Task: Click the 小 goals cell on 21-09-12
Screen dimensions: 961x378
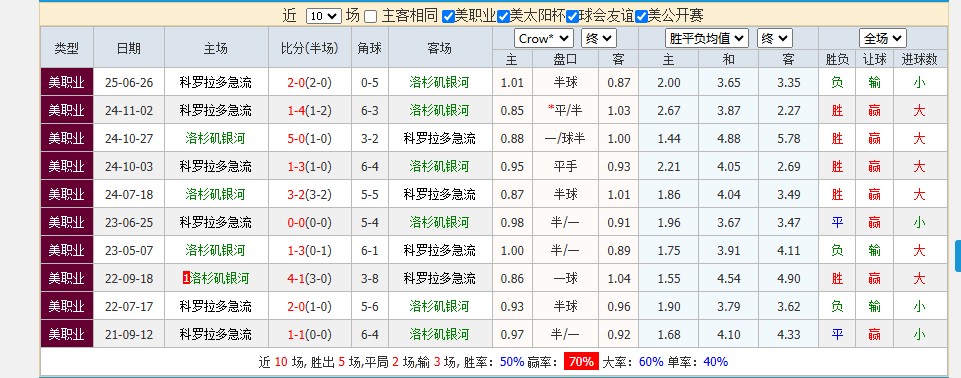Action: (x=919, y=335)
